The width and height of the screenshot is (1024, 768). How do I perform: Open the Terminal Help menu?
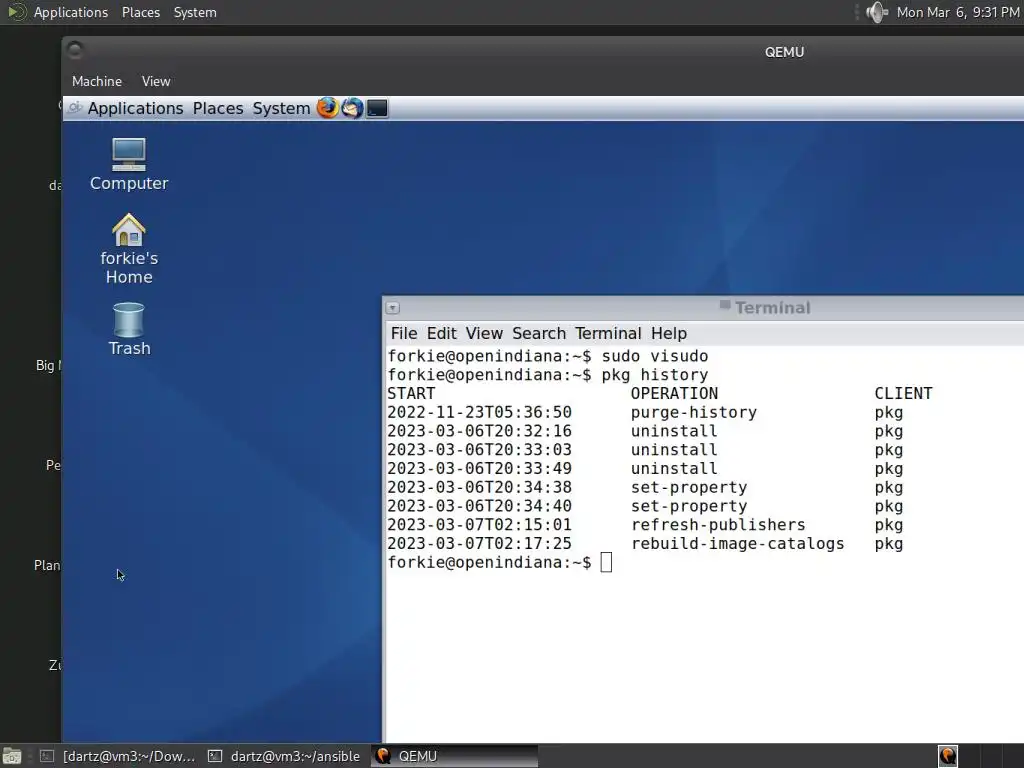click(x=669, y=333)
